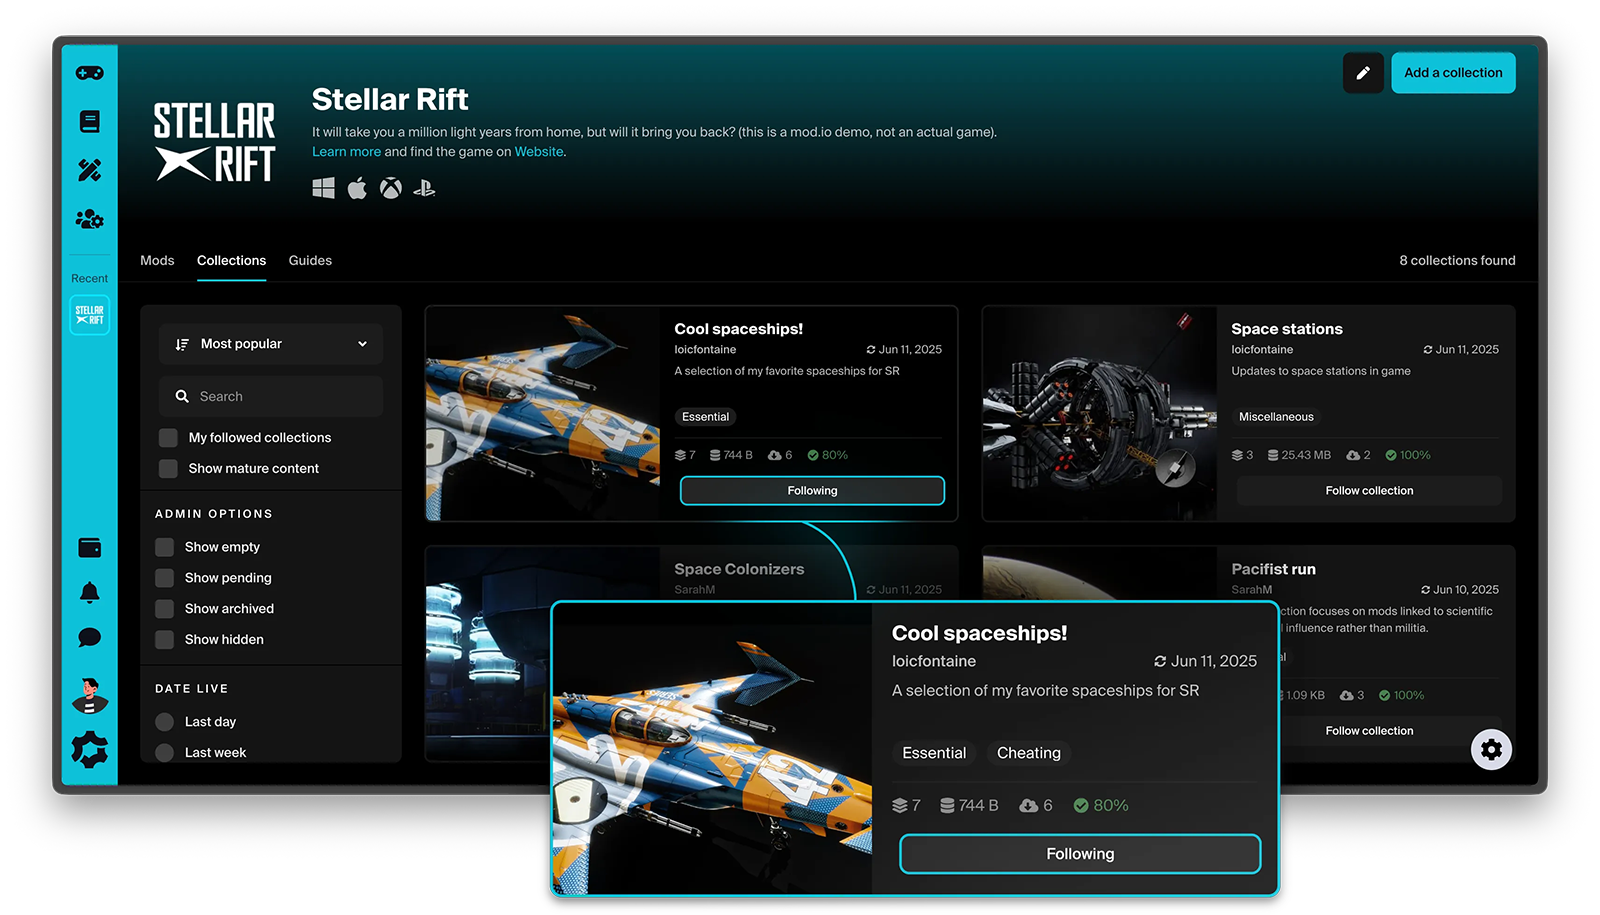
Task: Open the Learn more link
Action: 346,151
